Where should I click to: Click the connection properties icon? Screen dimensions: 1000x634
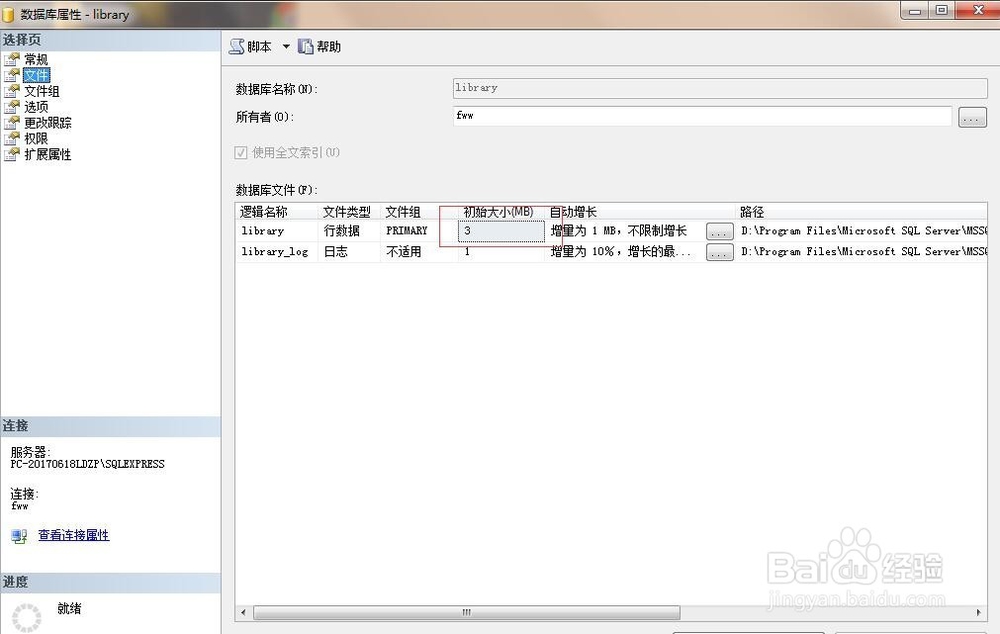[x=19, y=536]
